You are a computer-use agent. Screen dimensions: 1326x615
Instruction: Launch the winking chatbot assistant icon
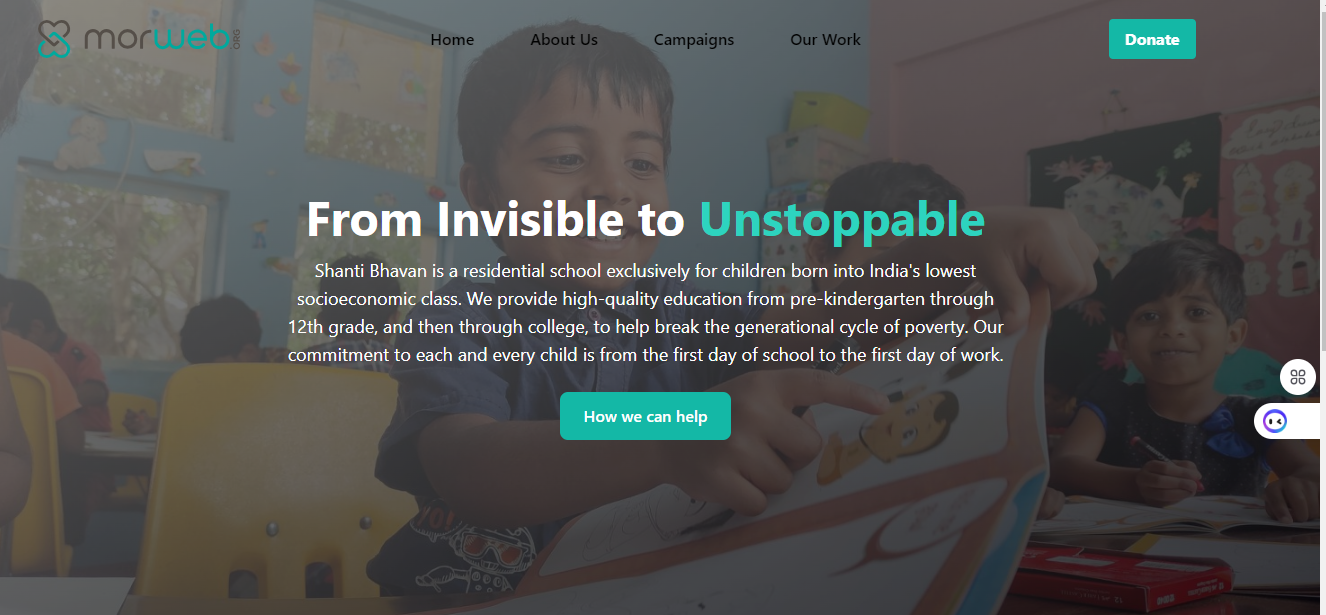click(1275, 421)
